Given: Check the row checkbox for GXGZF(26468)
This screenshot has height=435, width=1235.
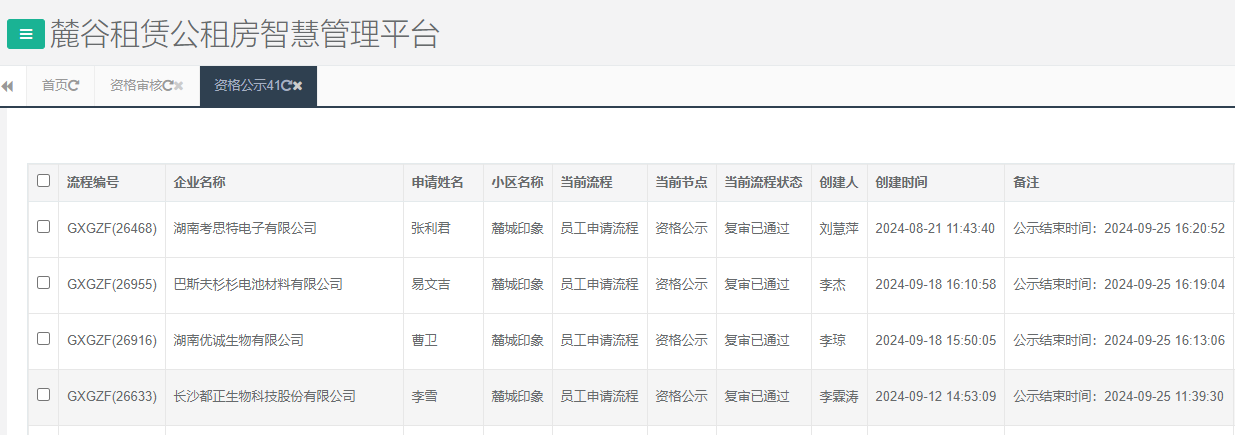Looking at the screenshot, I should tap(43, 227).
